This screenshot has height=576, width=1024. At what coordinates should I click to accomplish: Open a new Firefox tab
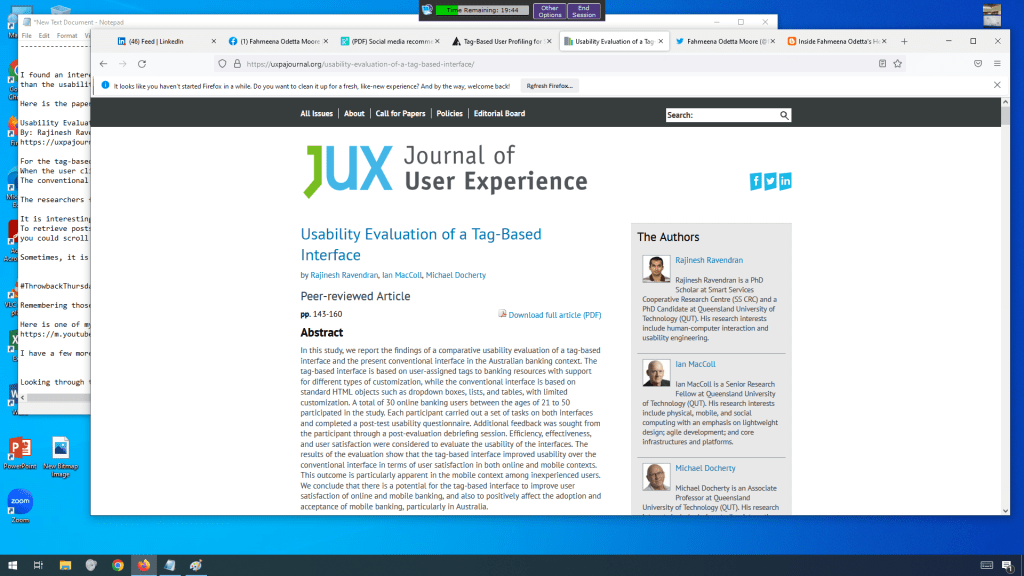(904, 41)
